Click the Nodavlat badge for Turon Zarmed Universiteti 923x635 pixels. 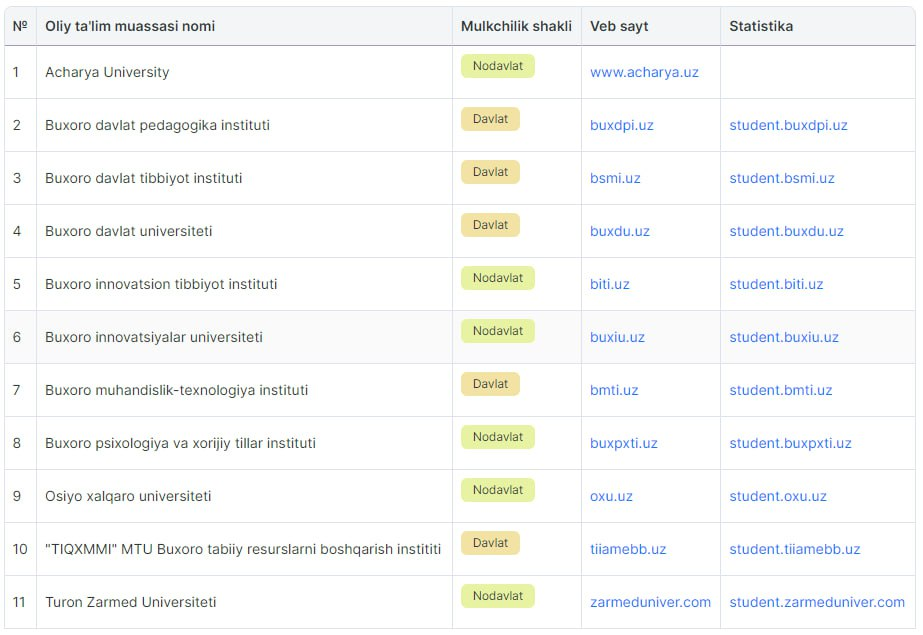click(498, 596)
